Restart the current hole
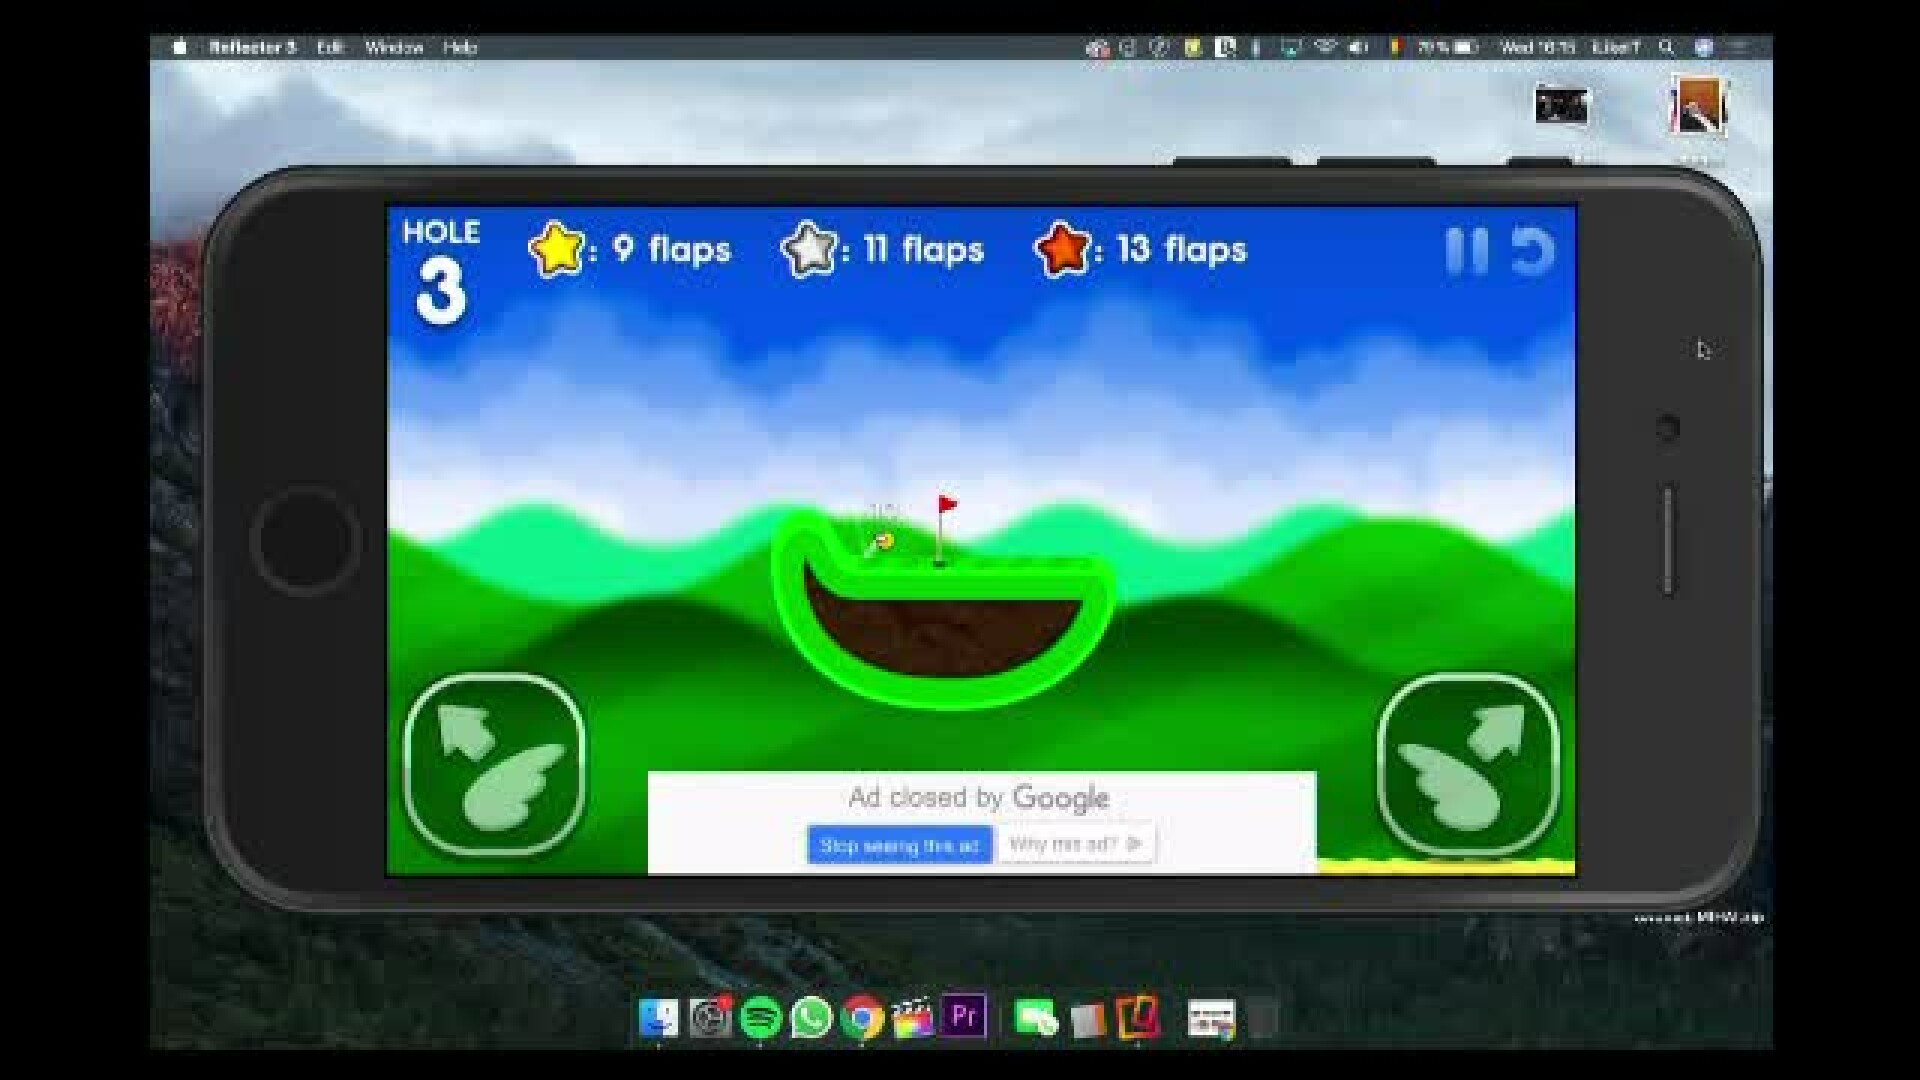Image resolution: width=1920 pixels, height=1080 pixels. [1531, 251]
